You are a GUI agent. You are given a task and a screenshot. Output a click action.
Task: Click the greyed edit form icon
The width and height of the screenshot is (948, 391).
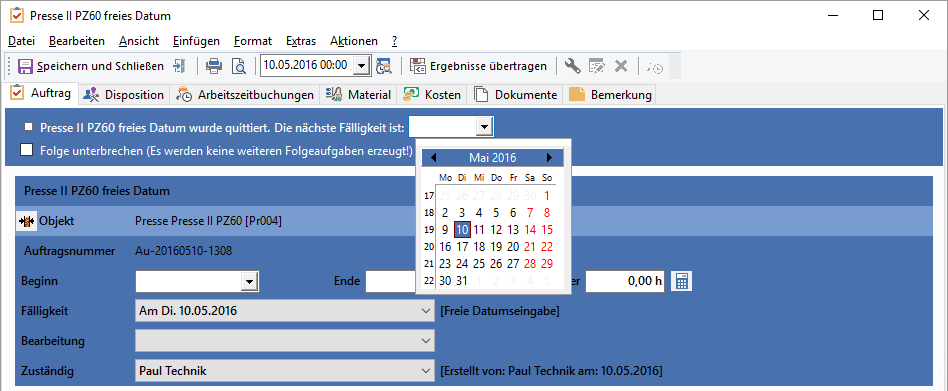(597, 66)
